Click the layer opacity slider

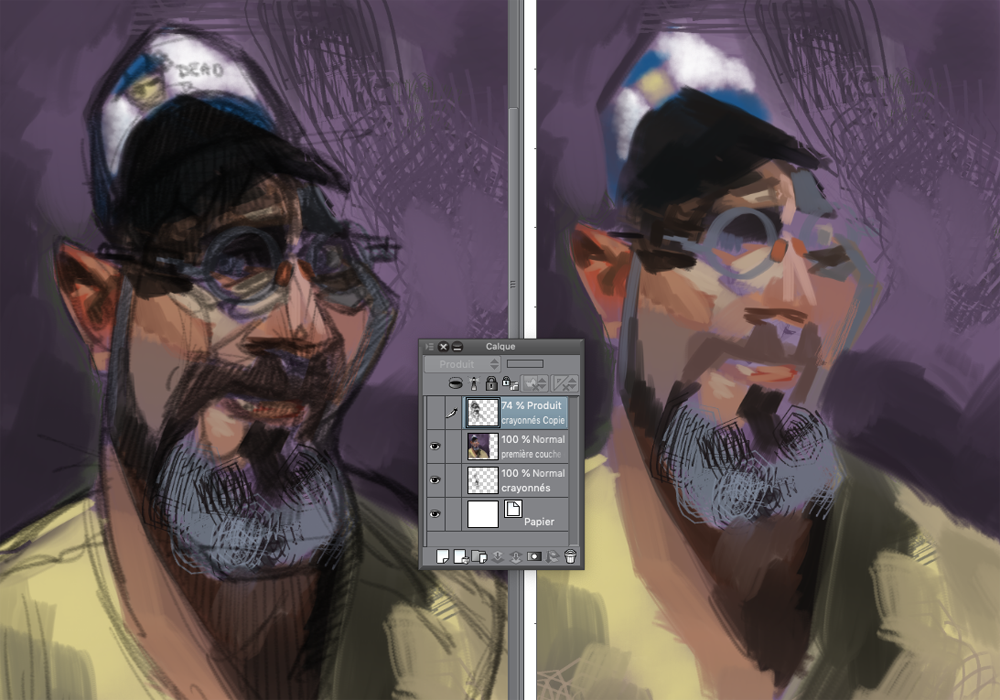coord(525,364)
